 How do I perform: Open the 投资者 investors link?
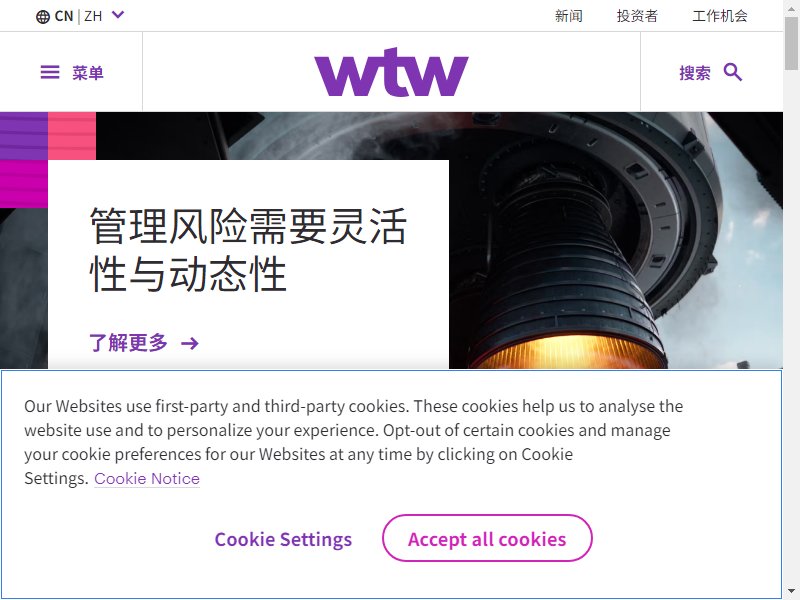pos(637,16)
